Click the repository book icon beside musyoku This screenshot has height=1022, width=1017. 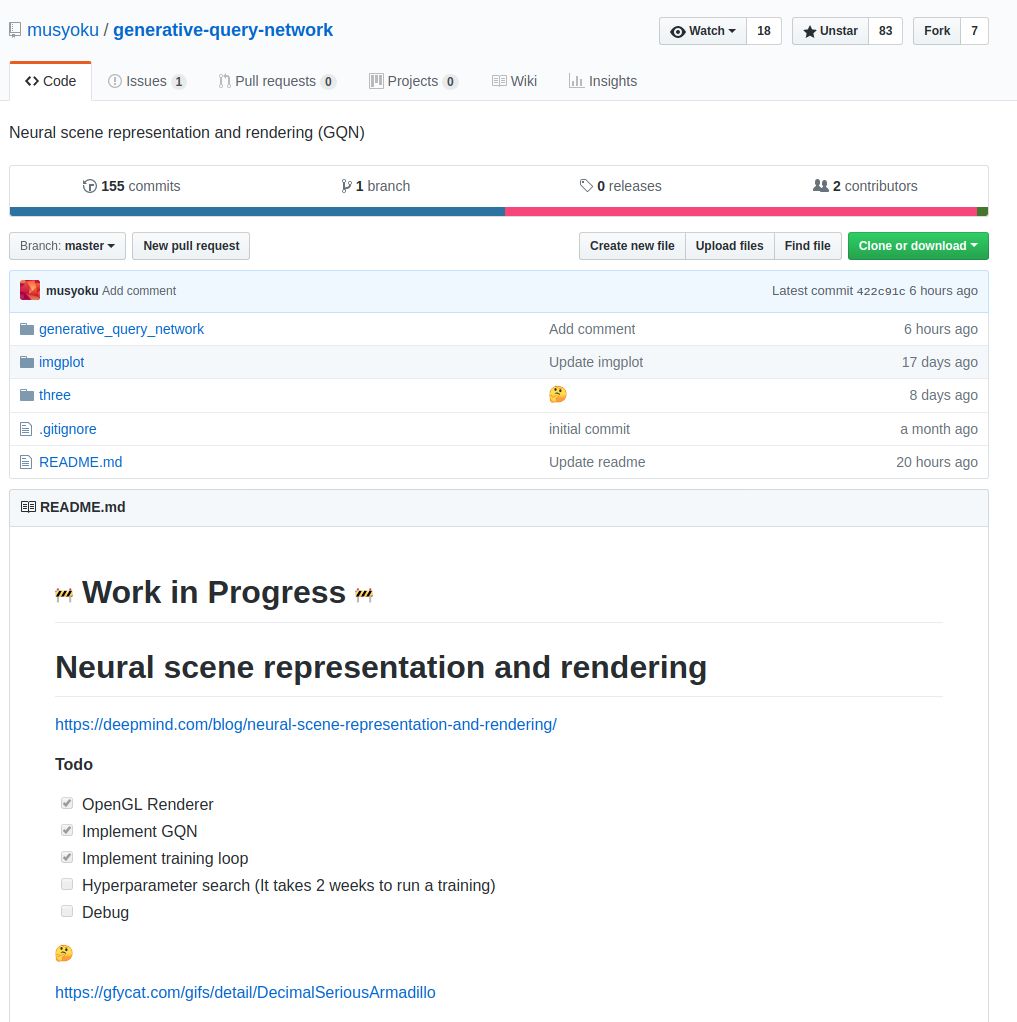[15, 30]
